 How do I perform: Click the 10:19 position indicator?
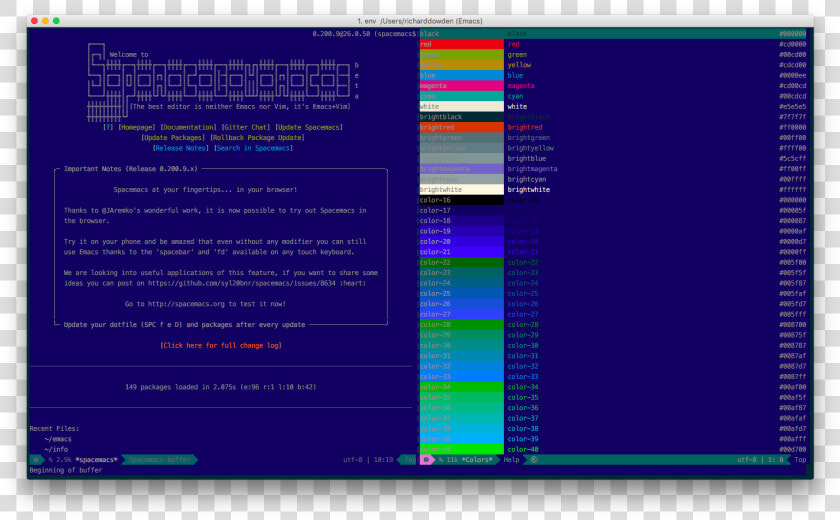(x=383, y=459)
